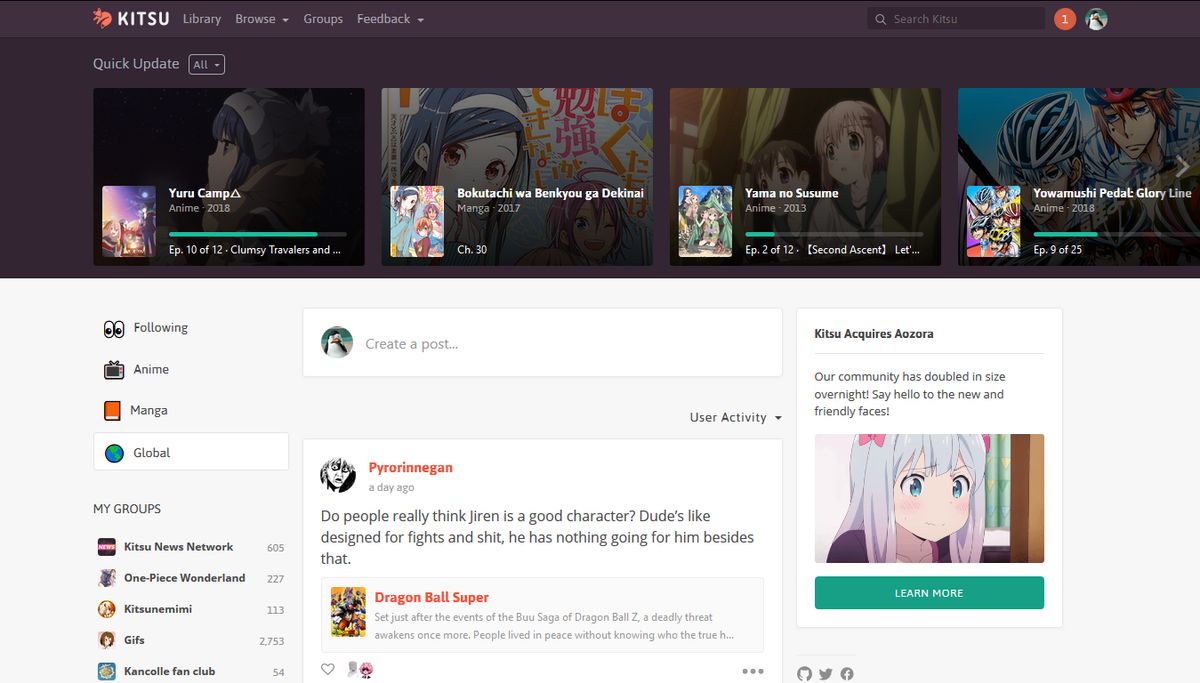This screenshot has height=683, width=1200.
Task: Expand the Quick Update 'All' filter dropdown
Action: (x=206, y=64)
